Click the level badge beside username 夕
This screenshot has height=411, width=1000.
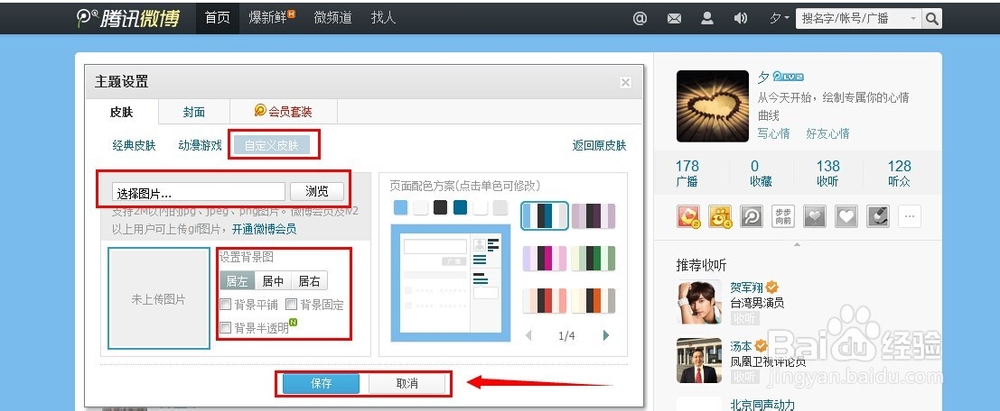788,77
